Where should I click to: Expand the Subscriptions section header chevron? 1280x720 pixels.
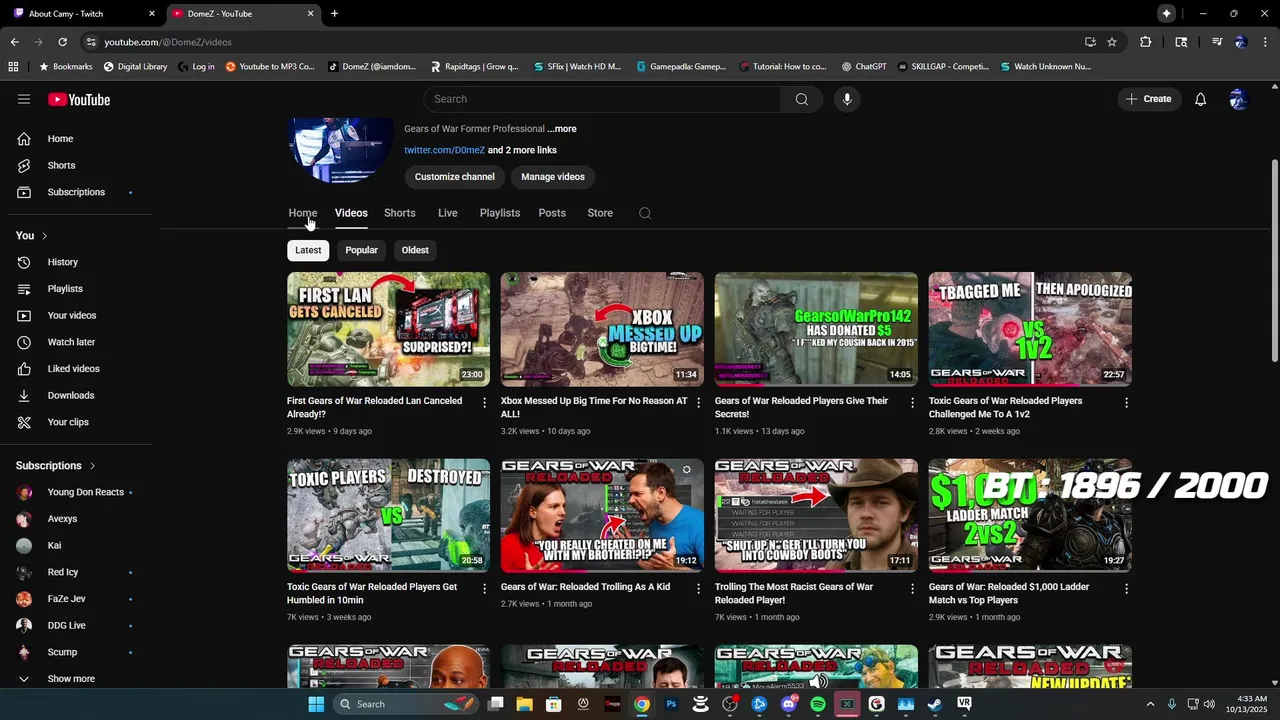92,466
